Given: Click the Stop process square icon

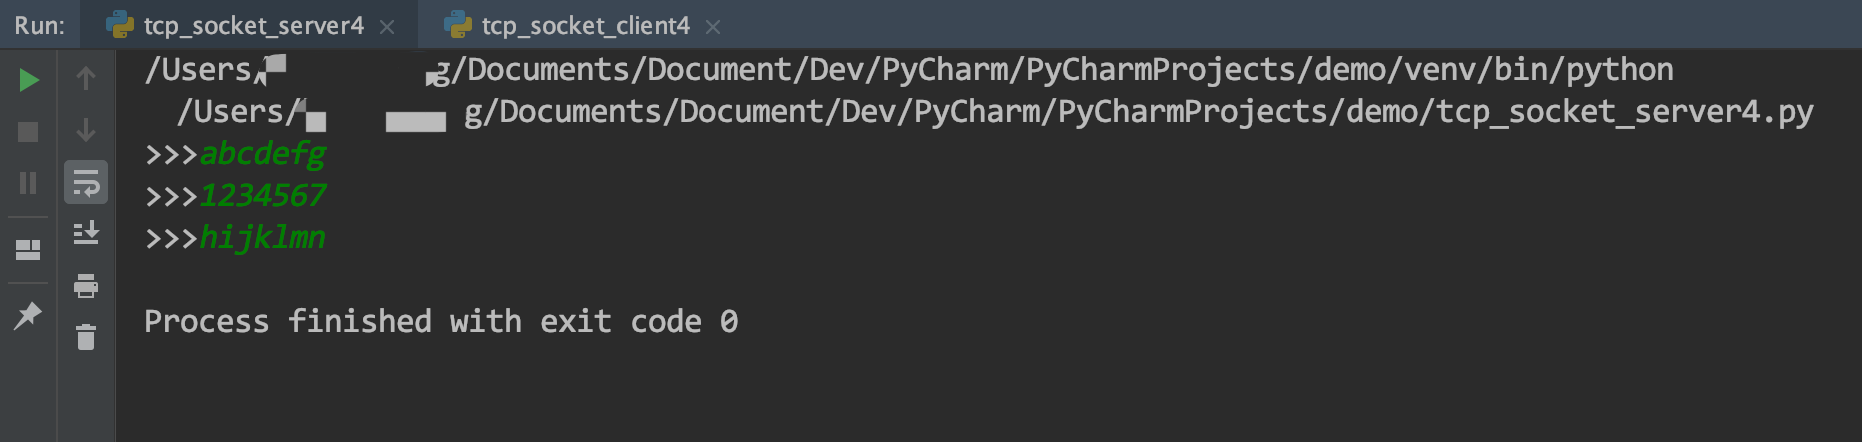Looking at the screenshot, I should pyautogui.click(x=28, y=132).
